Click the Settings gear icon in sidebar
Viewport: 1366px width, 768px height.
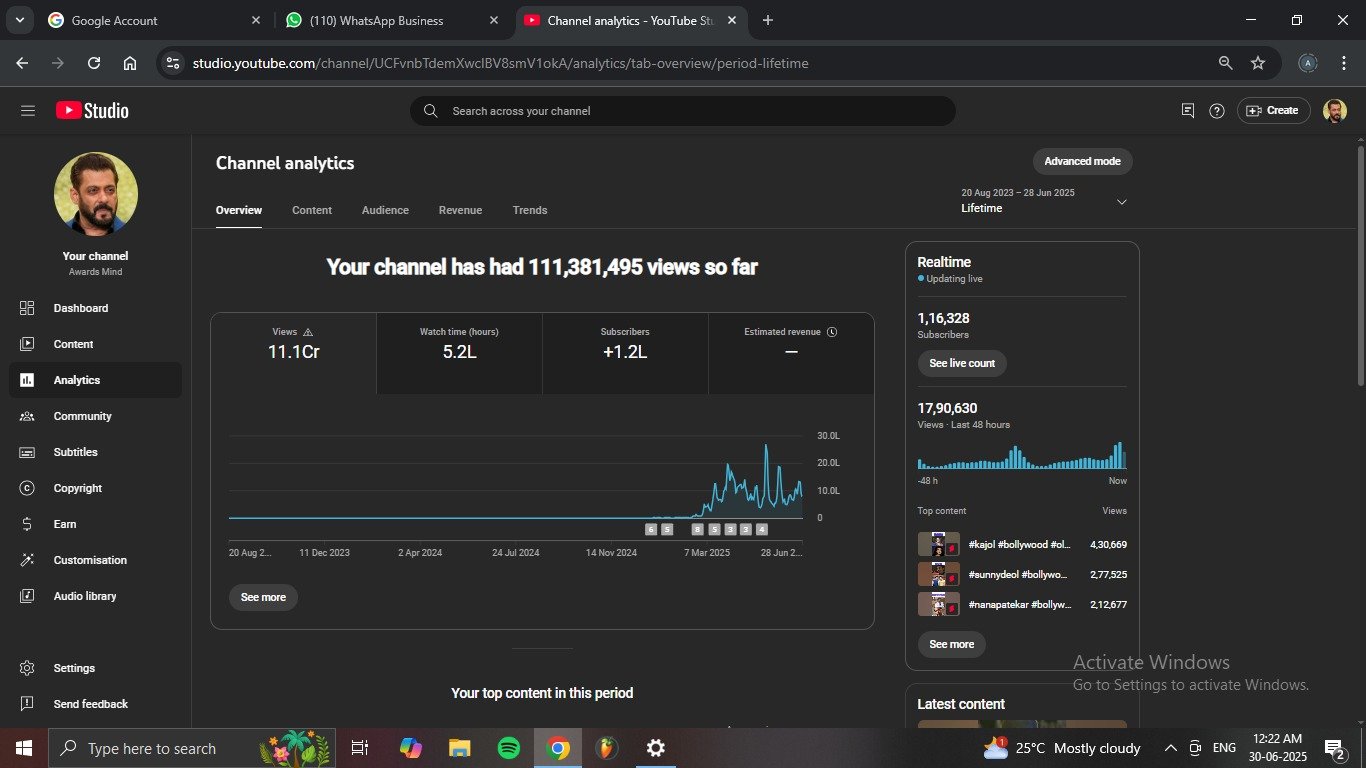pyautogui.click(x=27, y=668)
